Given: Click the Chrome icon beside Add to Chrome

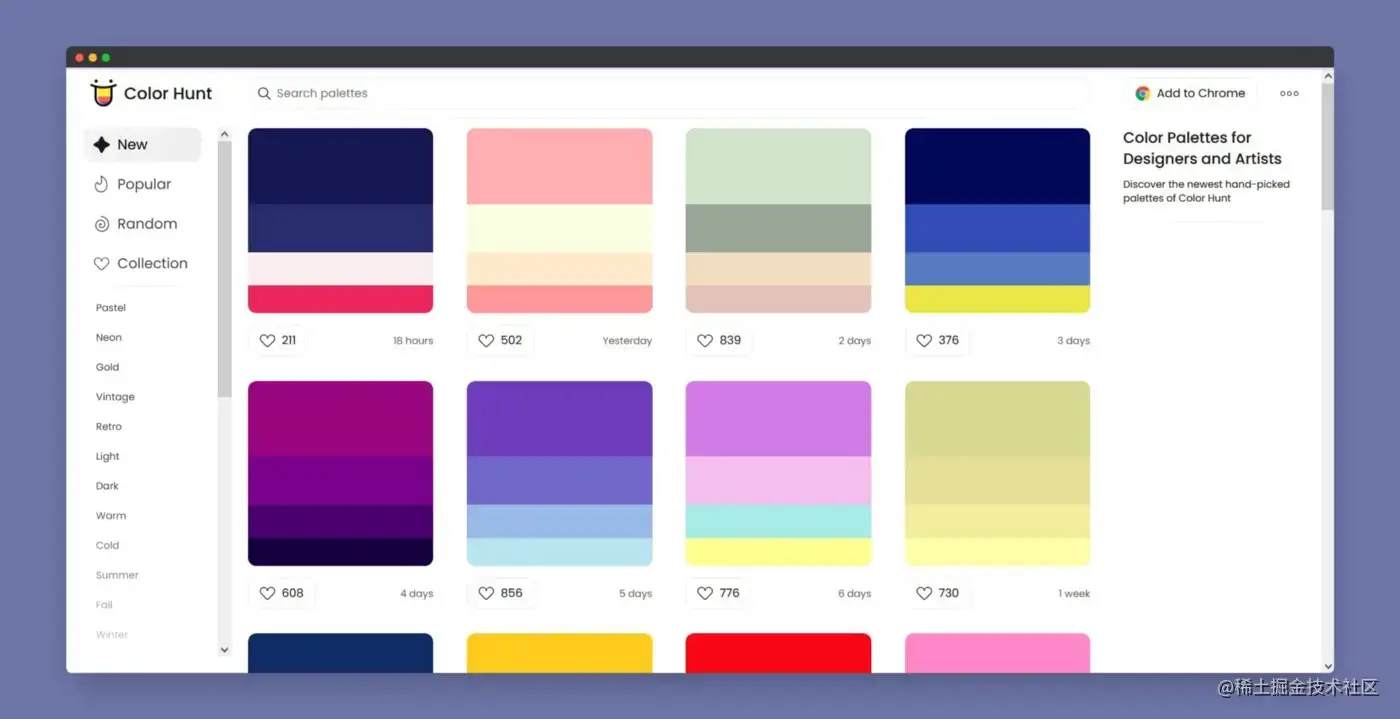Looking at the screenshot, I should 1142,93.
